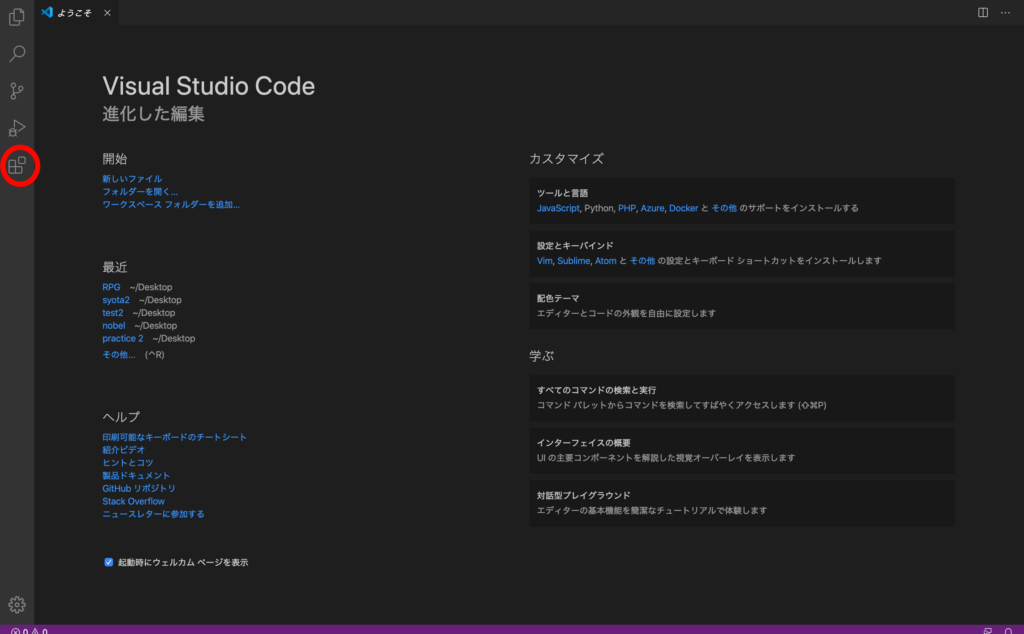Install Vim keybindings via its link
The height and width of the screenshot is (634, 1024).
[x=544, y=261]
